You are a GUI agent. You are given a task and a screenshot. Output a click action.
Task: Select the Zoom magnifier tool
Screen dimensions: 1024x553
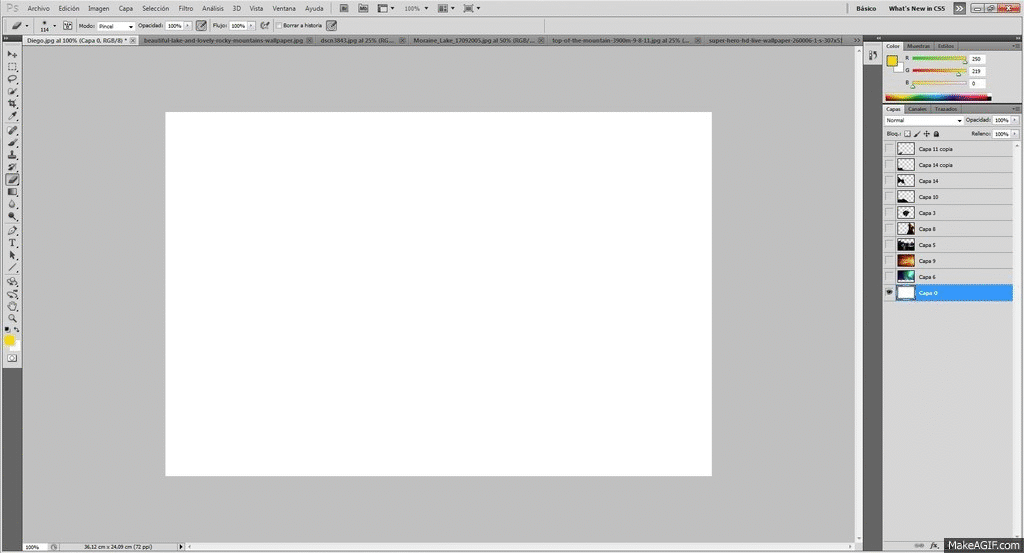point(13,318)
